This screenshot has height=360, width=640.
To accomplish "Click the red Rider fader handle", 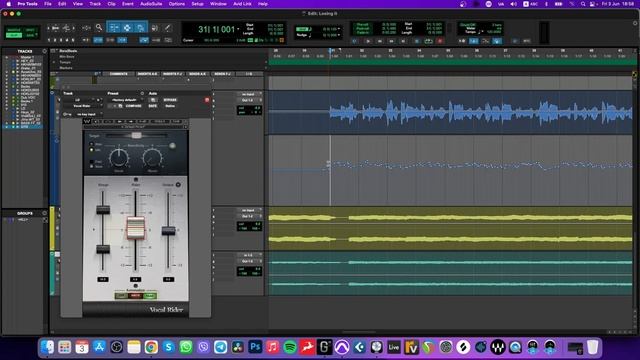I will (x=136, y=227).
